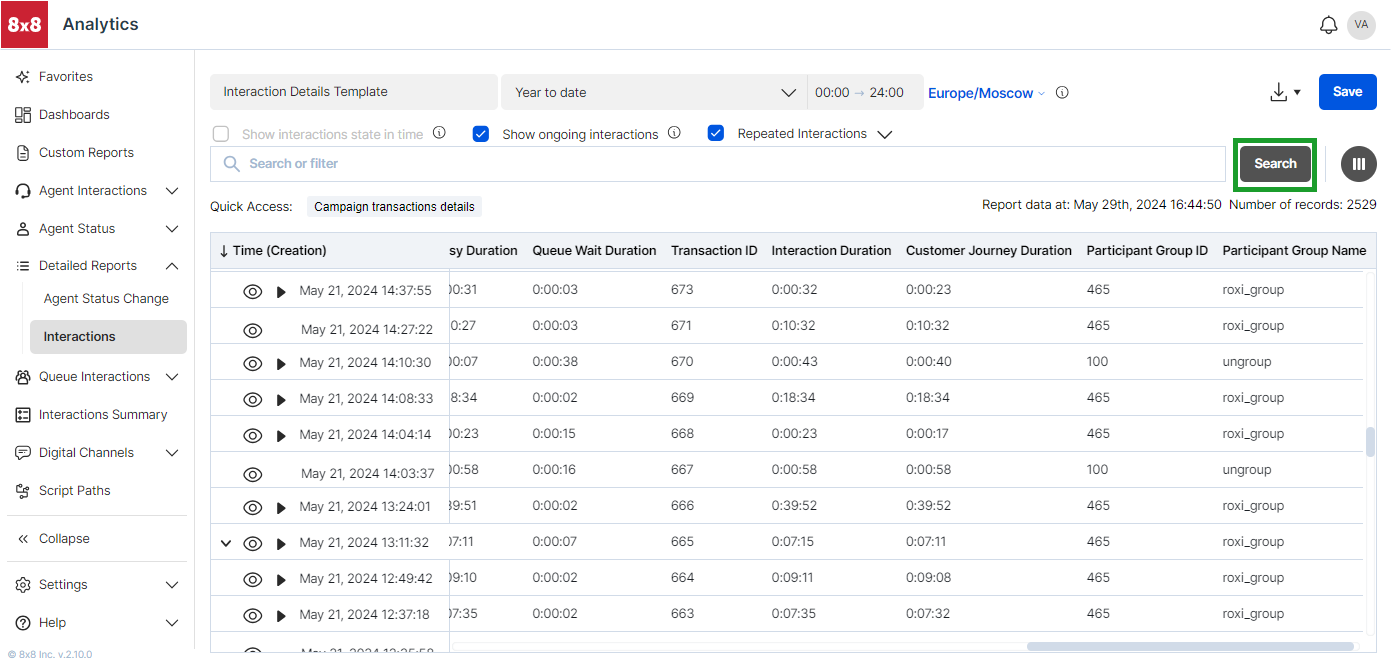
Task: Click the vertical table scrollbar thumb
Action: coord(1370,441)
